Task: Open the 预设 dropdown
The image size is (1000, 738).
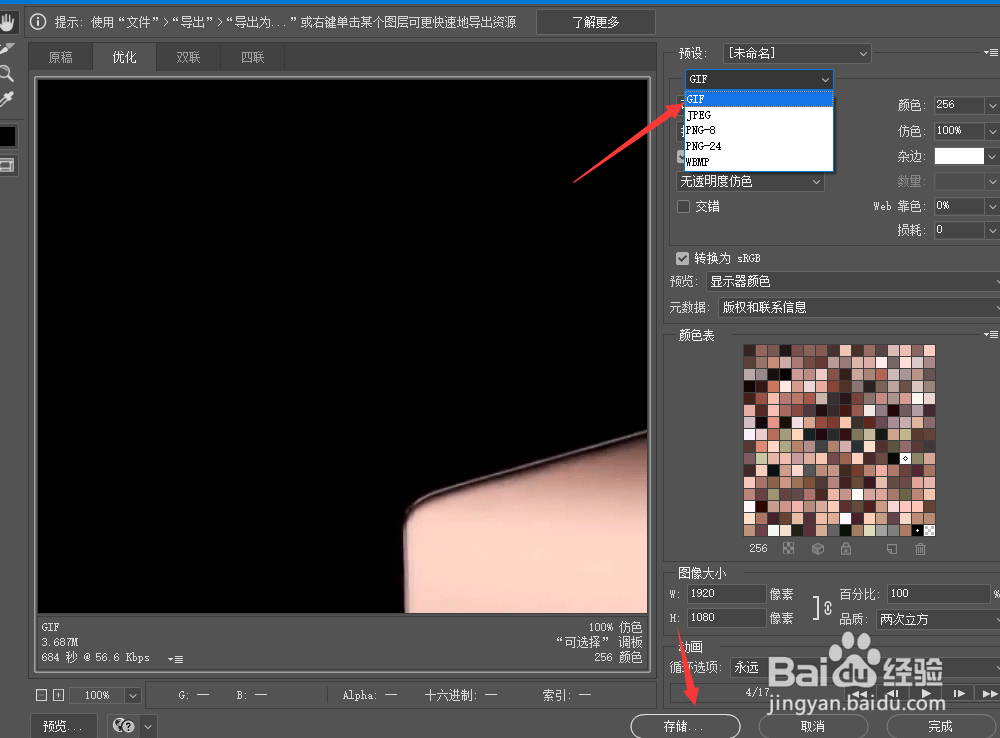Action: coord(795,52)
